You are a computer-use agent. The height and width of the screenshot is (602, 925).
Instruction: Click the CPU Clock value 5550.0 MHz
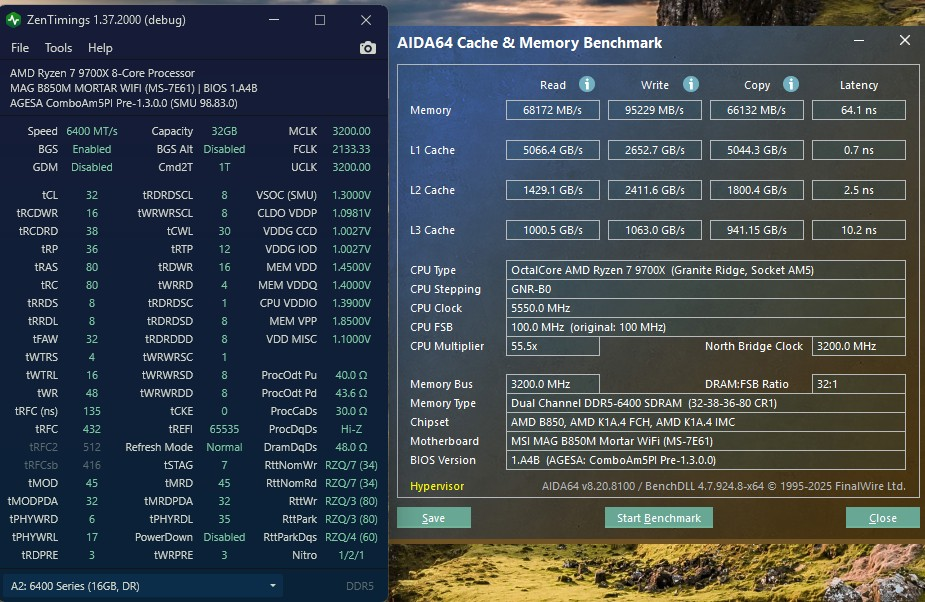click(x=706, y=307)
